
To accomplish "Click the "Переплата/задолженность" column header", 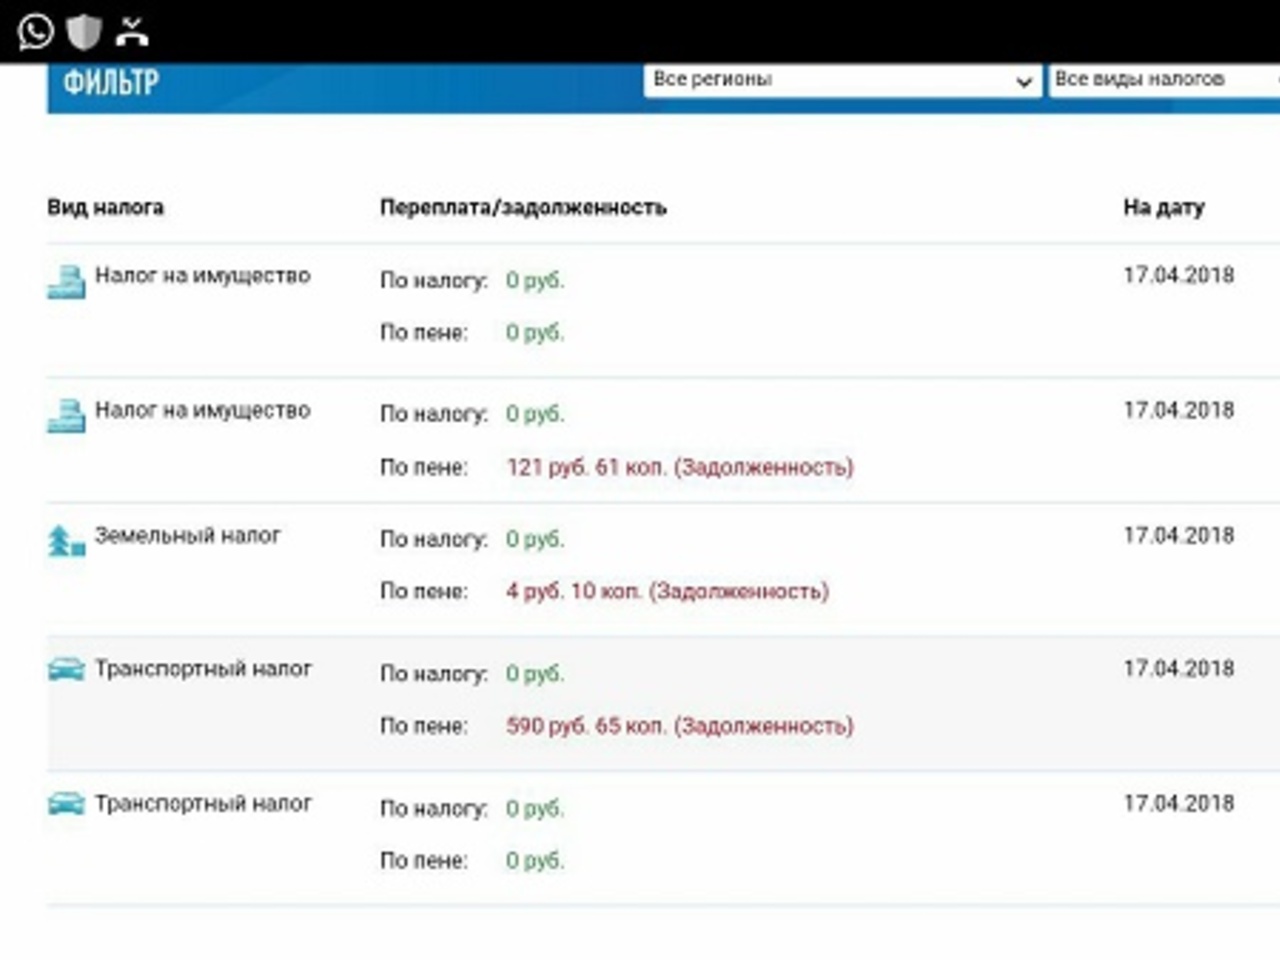I will click(522, 208).
